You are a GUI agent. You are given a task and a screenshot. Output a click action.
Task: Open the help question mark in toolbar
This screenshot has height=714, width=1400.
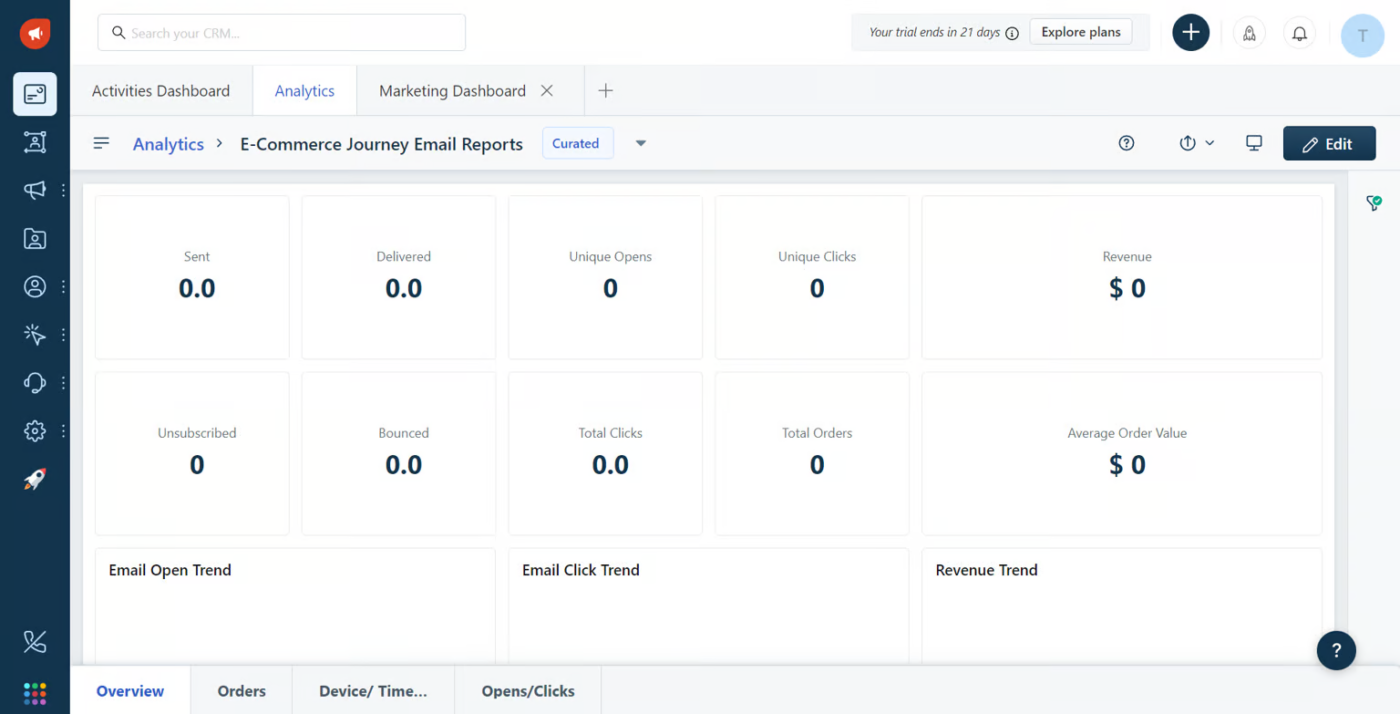click(x=1126, y=143)
